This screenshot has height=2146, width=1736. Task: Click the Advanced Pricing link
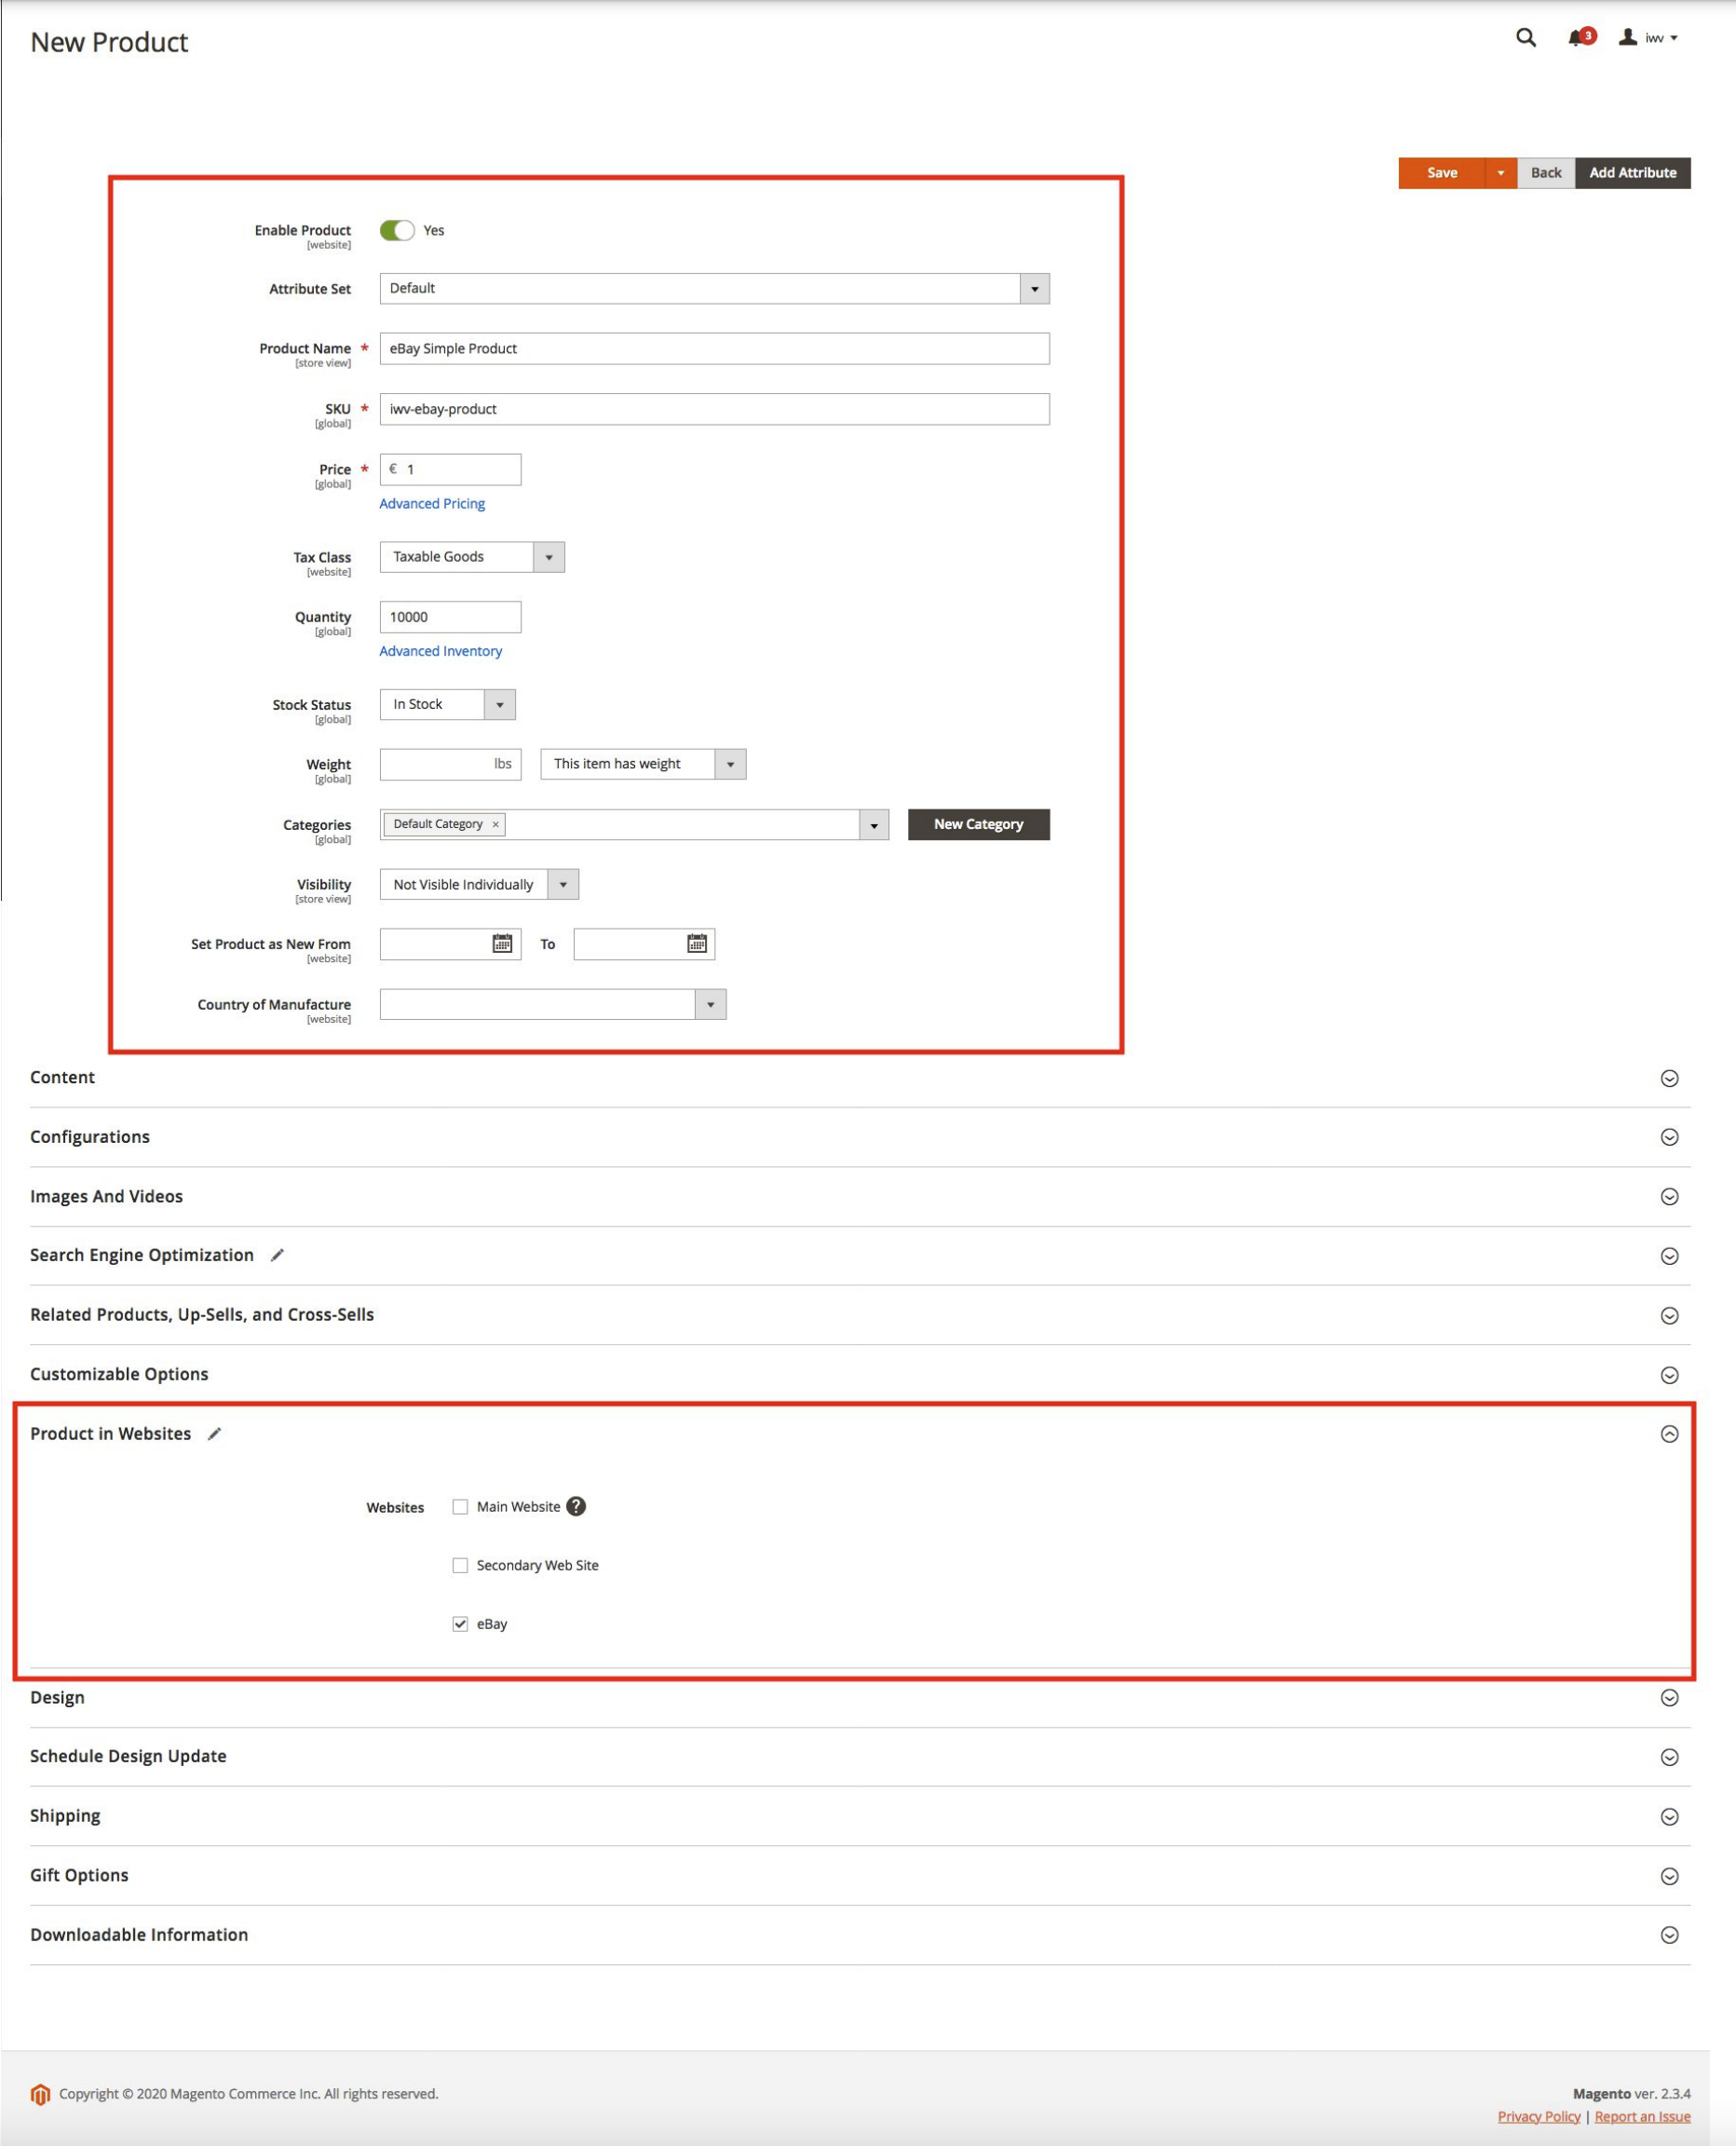click(432, 504)
